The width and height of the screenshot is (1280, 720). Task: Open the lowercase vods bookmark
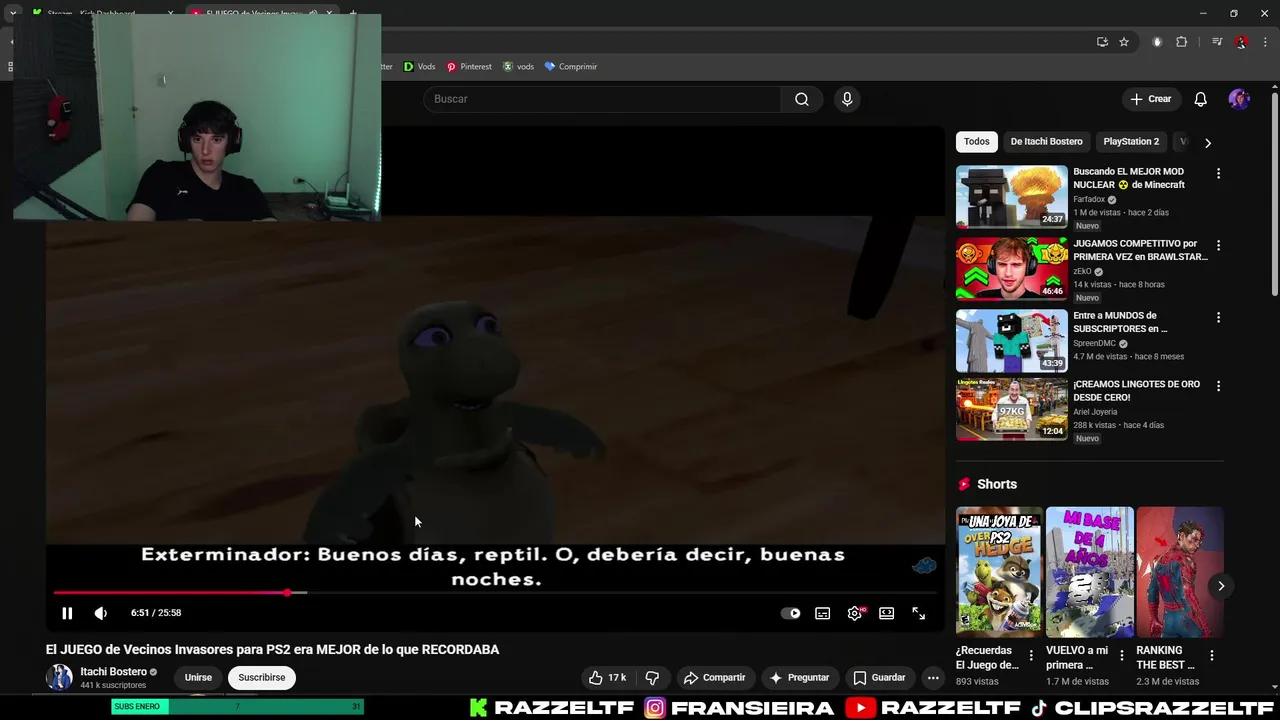click(518, 67)
